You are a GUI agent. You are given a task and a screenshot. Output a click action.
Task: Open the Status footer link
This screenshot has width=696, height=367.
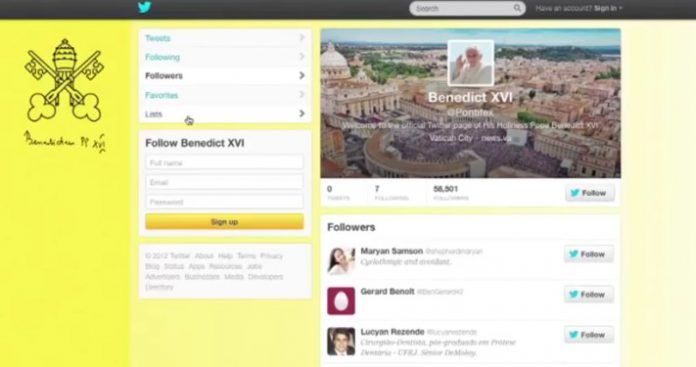[x=174, y=266]
